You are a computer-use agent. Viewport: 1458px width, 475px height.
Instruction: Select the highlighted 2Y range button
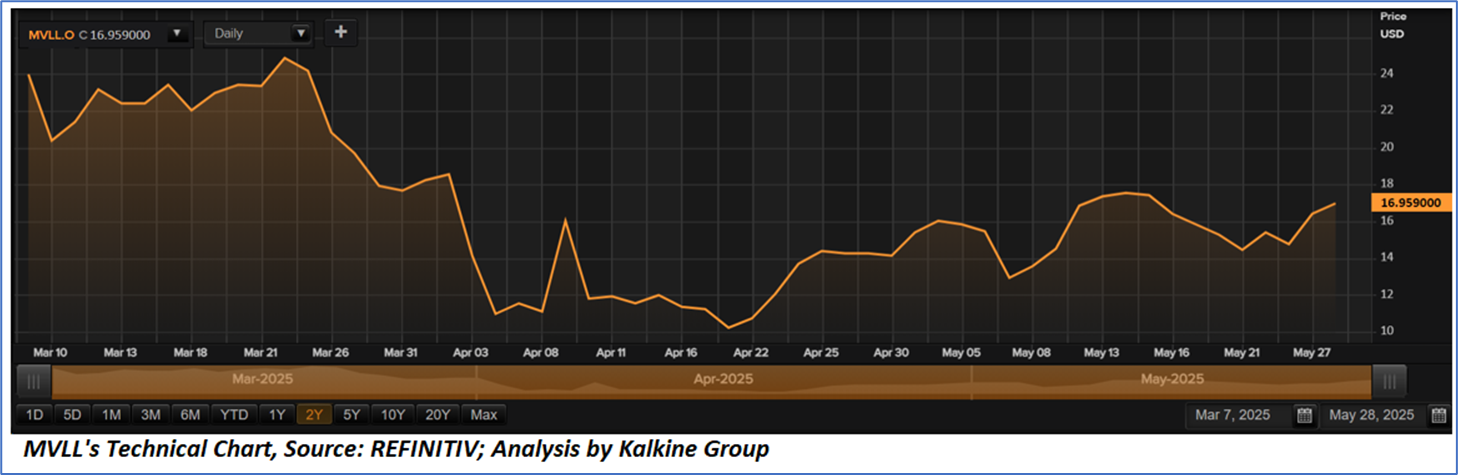click(x=314, y=414)
